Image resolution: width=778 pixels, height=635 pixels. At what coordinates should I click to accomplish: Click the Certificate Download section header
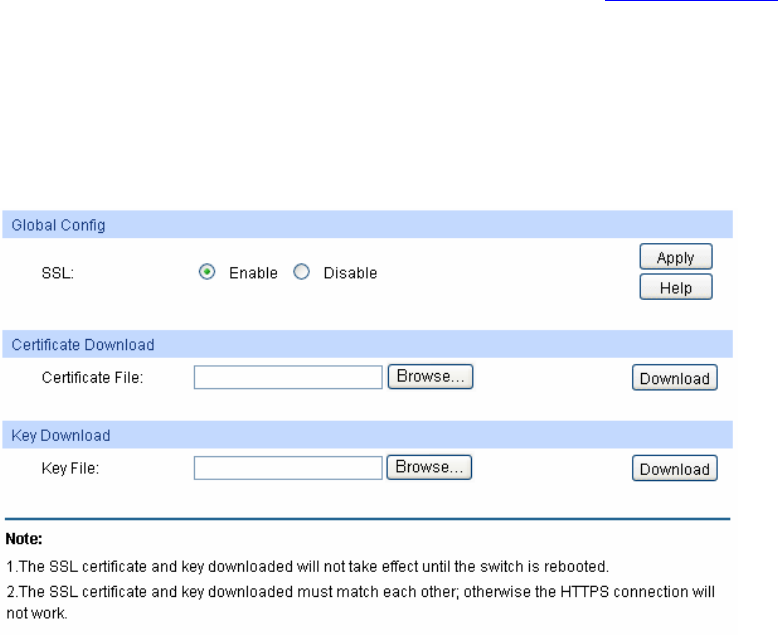point(367,344)
